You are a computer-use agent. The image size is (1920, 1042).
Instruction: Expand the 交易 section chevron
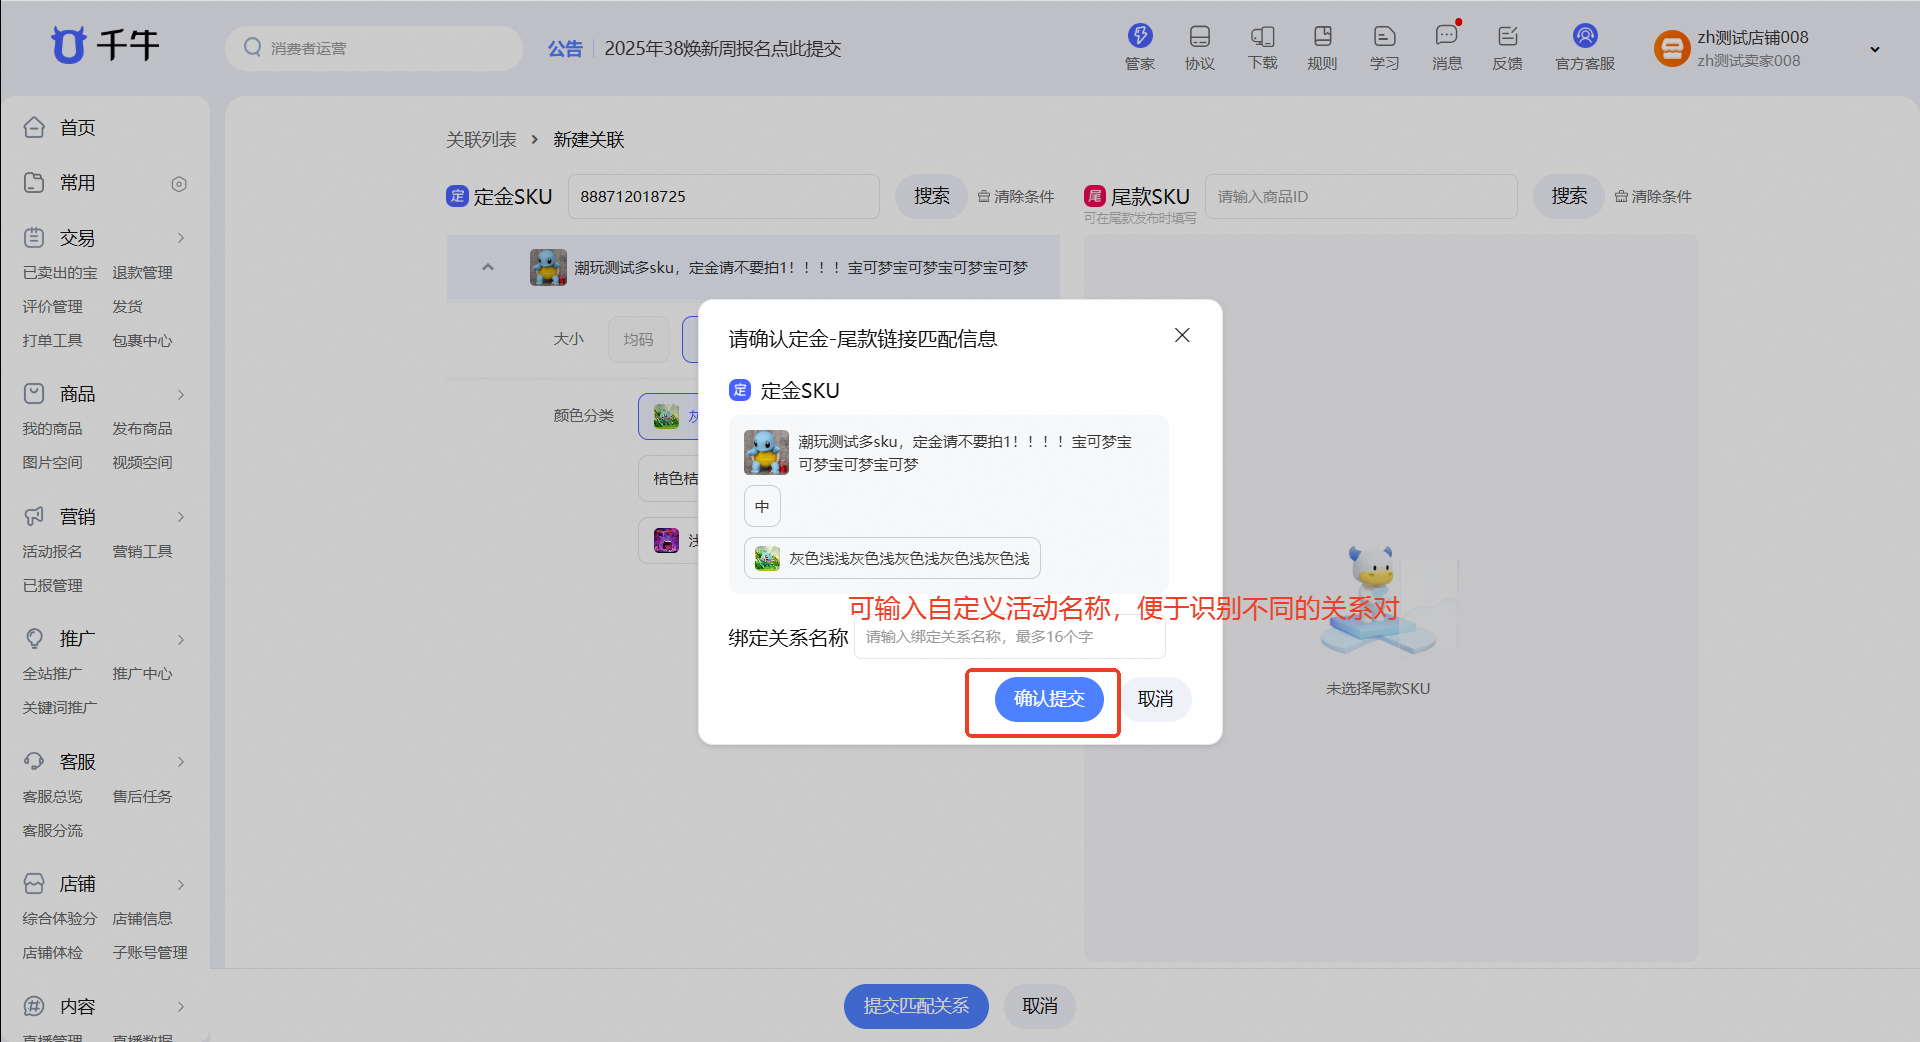tap(181, 238)
